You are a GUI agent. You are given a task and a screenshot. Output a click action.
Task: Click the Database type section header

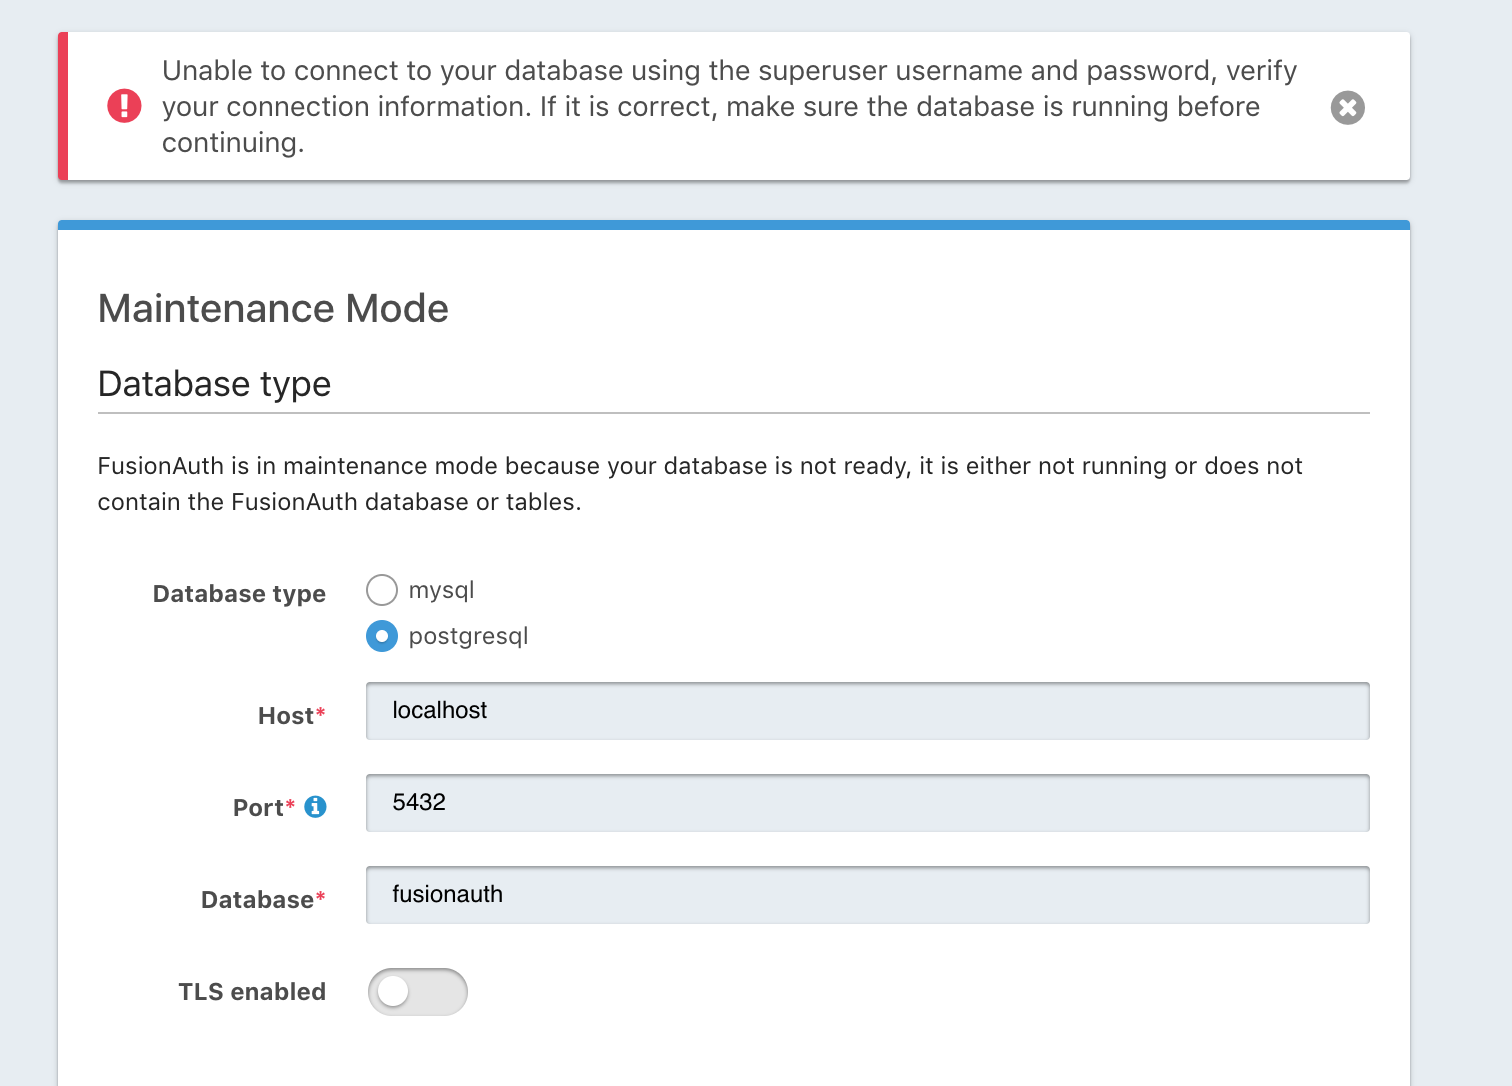coord(214,384)
